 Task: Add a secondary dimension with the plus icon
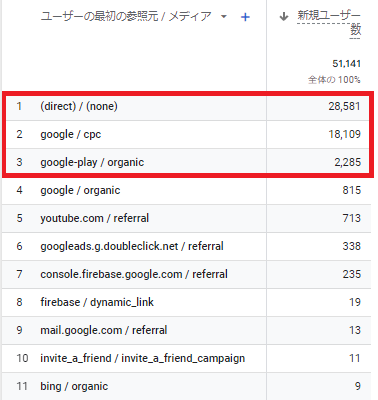coord(245,17)
